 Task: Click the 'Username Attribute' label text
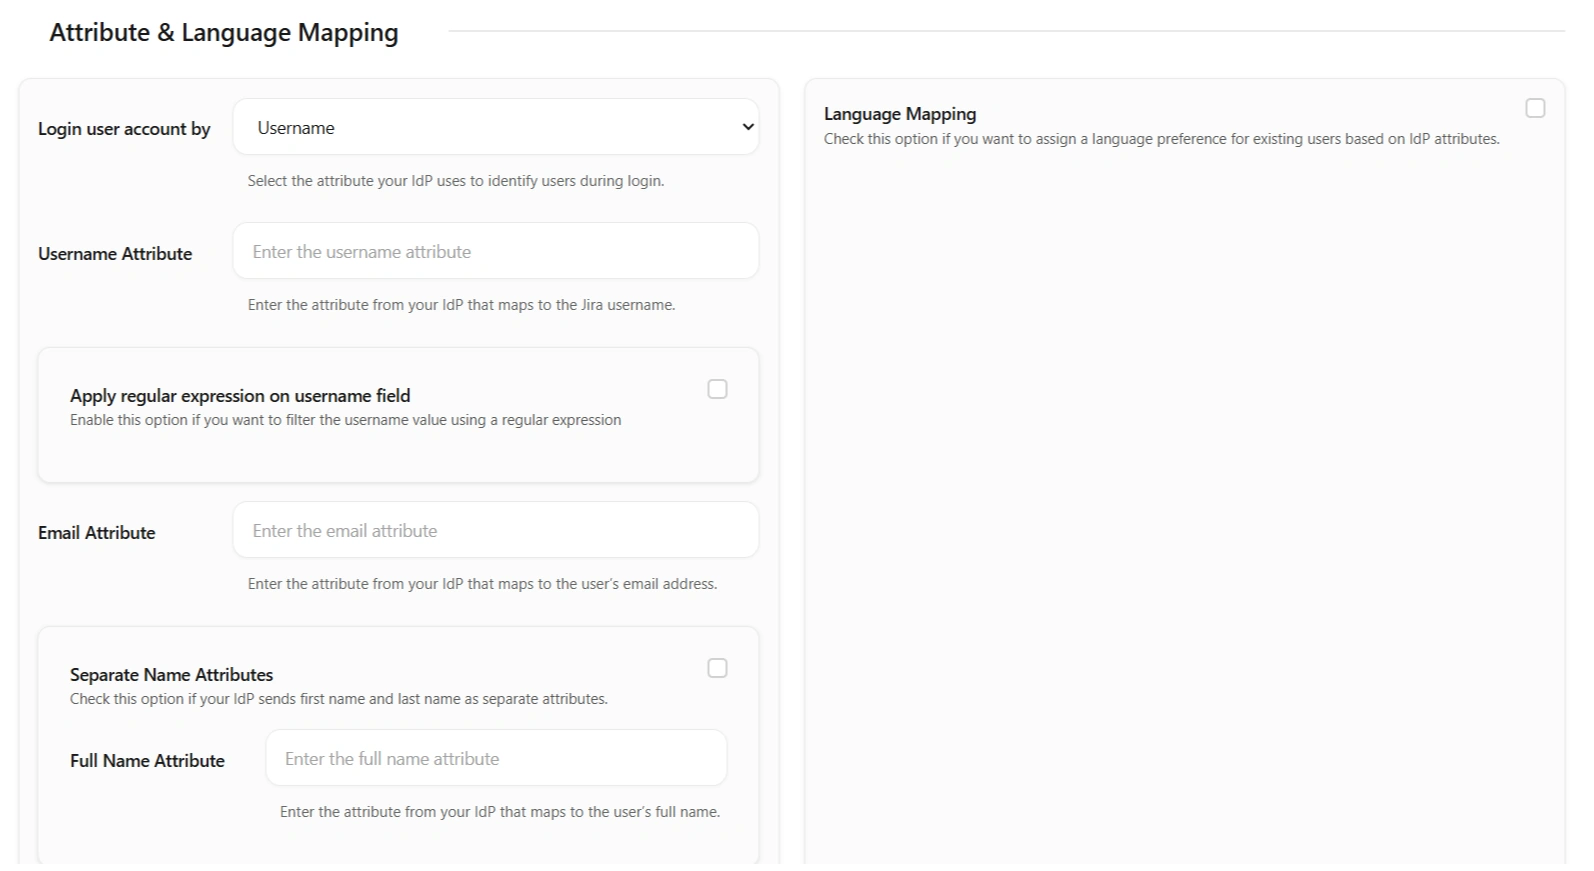[x=115, y=254]
